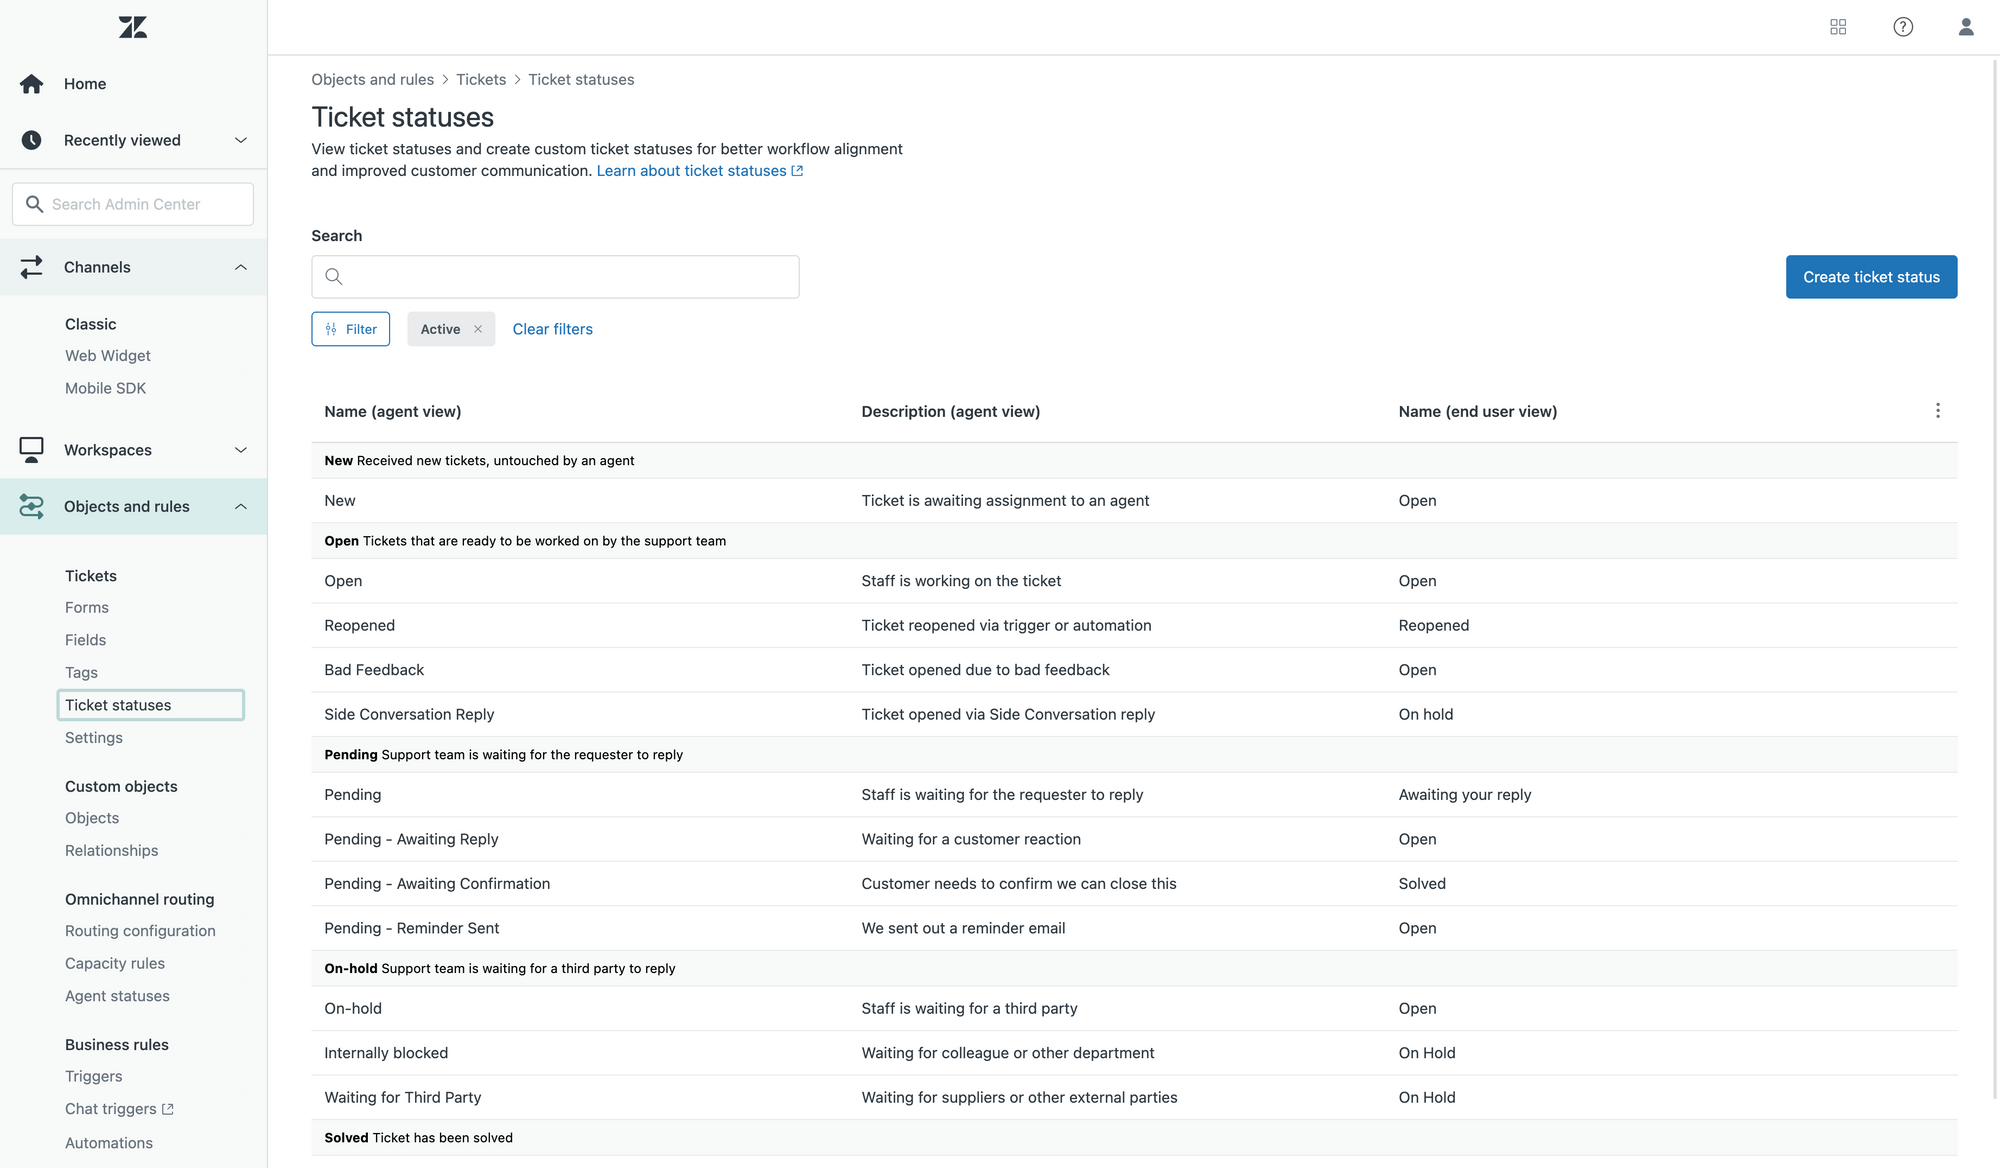This screenshot has width=2000, height=1168.
Task: Open the Filter button
Action: tap(351, 329)
